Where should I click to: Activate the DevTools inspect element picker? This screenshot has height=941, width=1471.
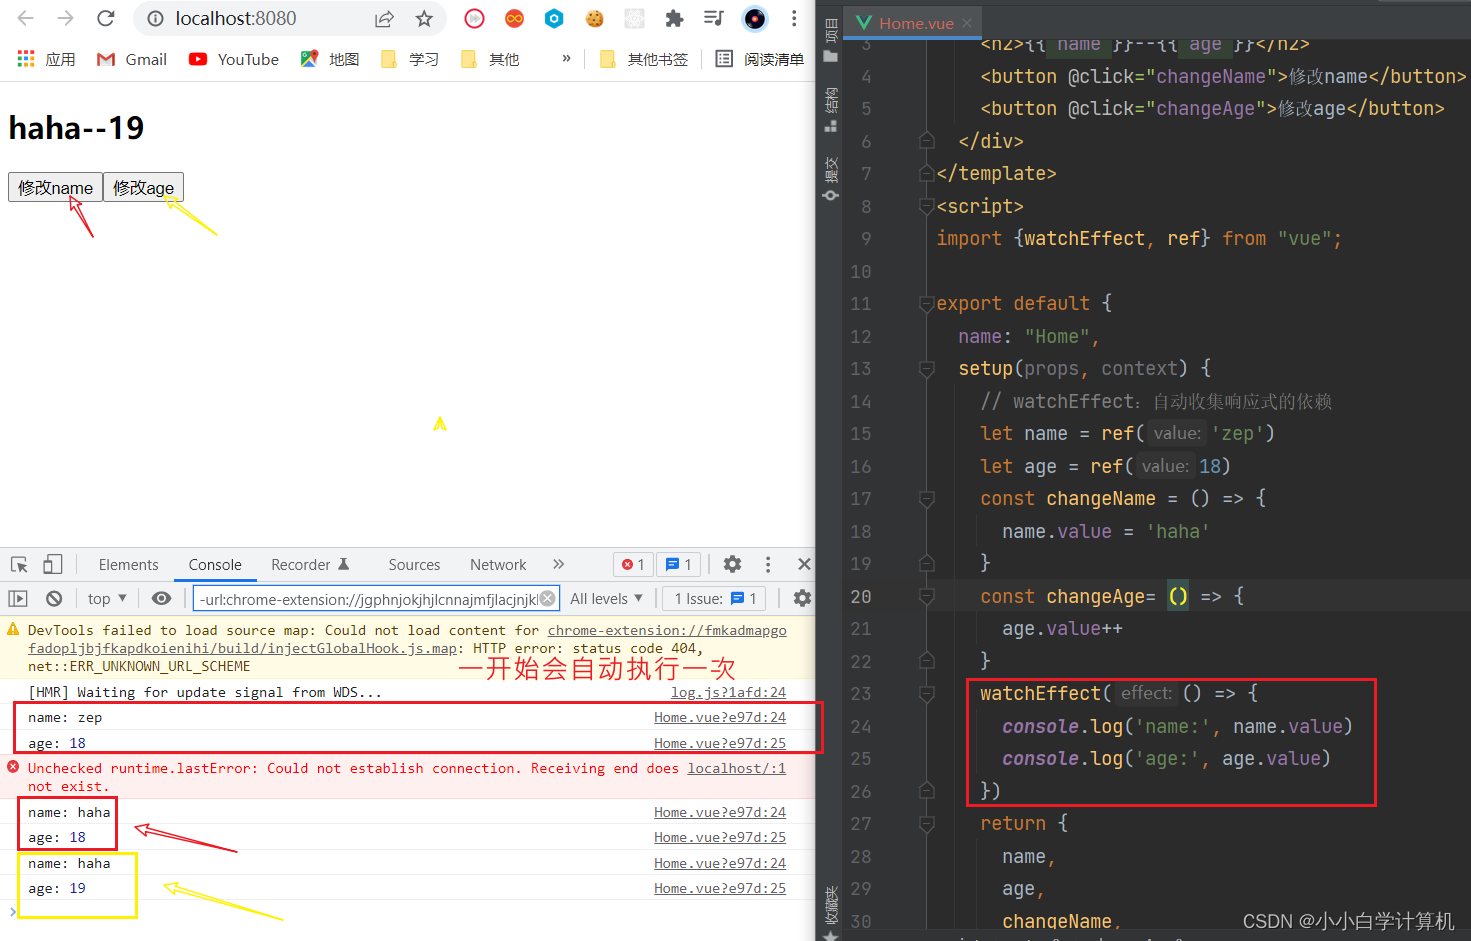click(19, 564)
